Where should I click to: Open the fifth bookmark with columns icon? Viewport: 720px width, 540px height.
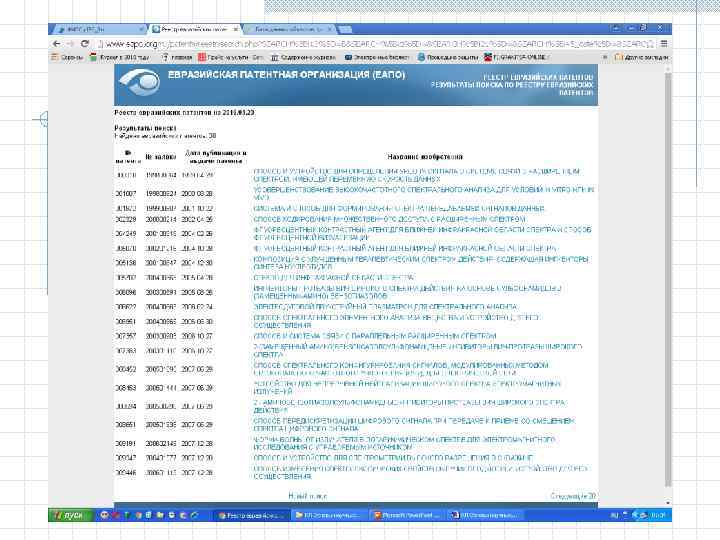pyautogui.click(x=304, y=57)
